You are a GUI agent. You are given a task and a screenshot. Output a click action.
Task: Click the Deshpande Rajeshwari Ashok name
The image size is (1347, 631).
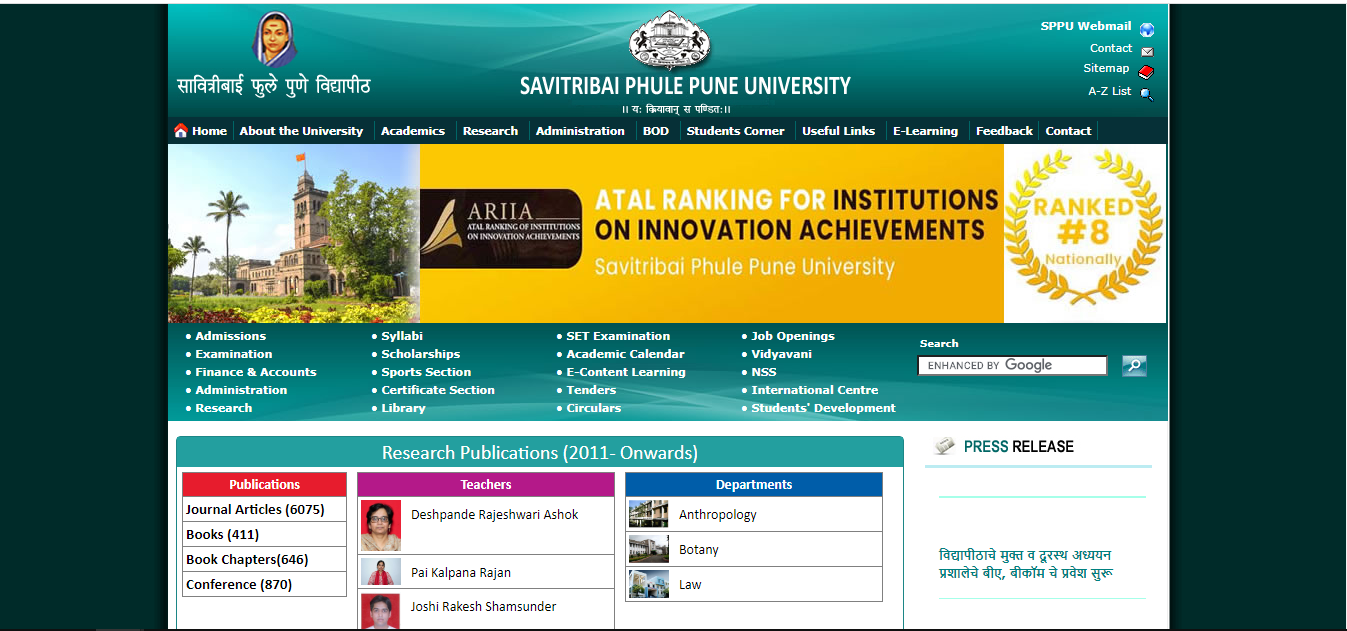click(x=494, y=514)
